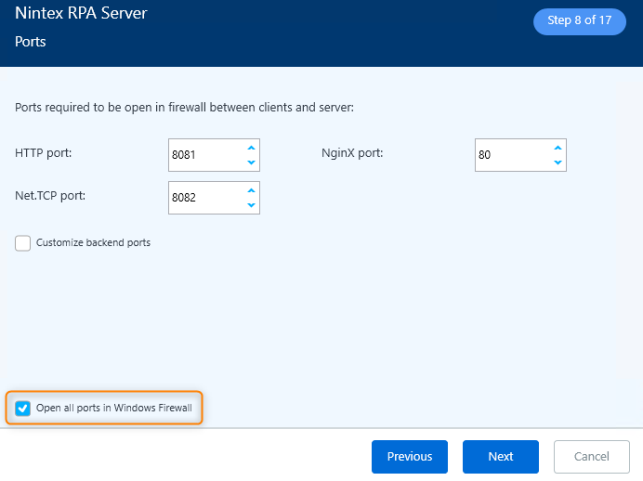Image resolution: width=643 pixels, height=481 pixels.
Task: Go back with the Previous button
Action: (x=409, y=457)
